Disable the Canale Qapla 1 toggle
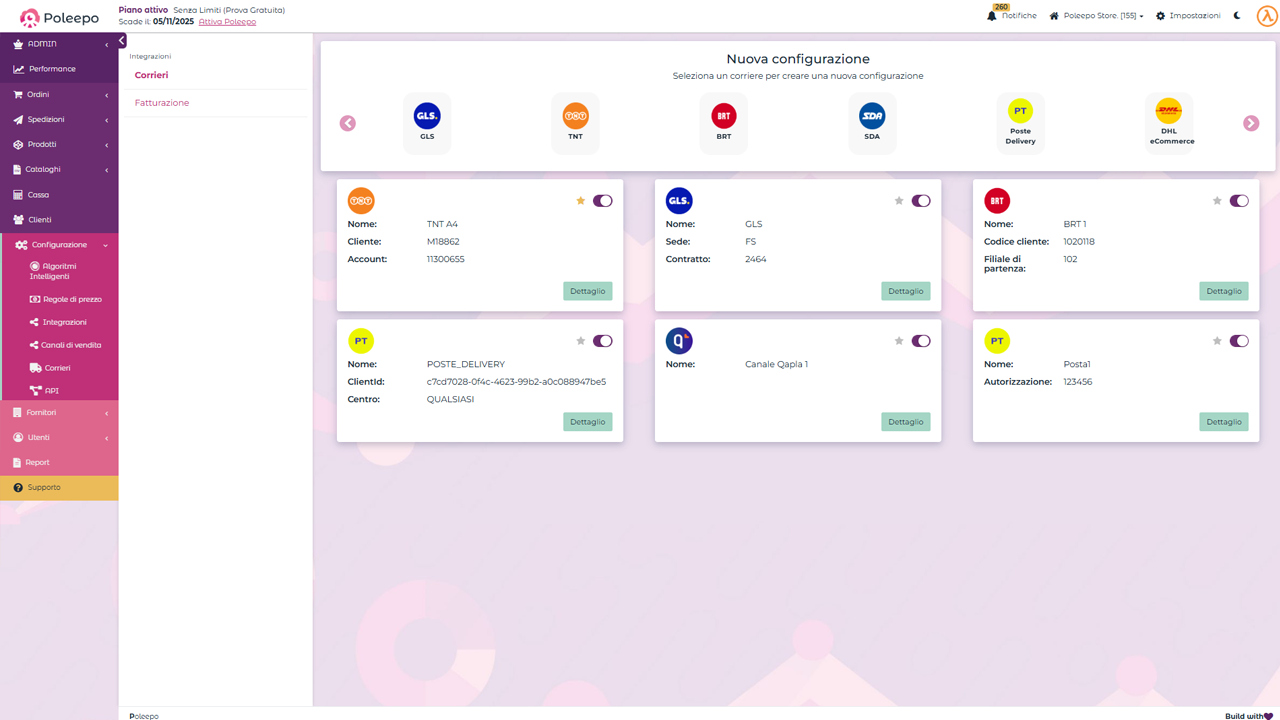Viewport: 1280px width, 720px height. pos(921,341)
